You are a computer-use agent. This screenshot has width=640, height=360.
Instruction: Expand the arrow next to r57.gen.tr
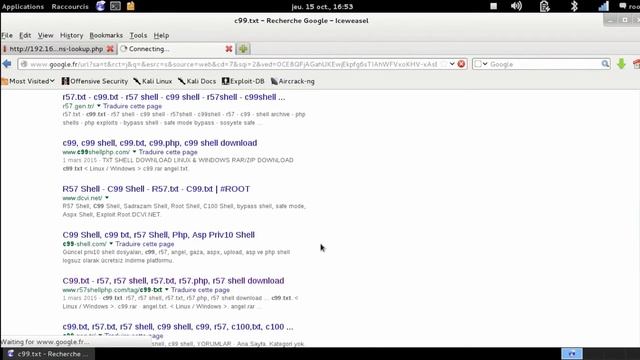(x=98, y=106)
